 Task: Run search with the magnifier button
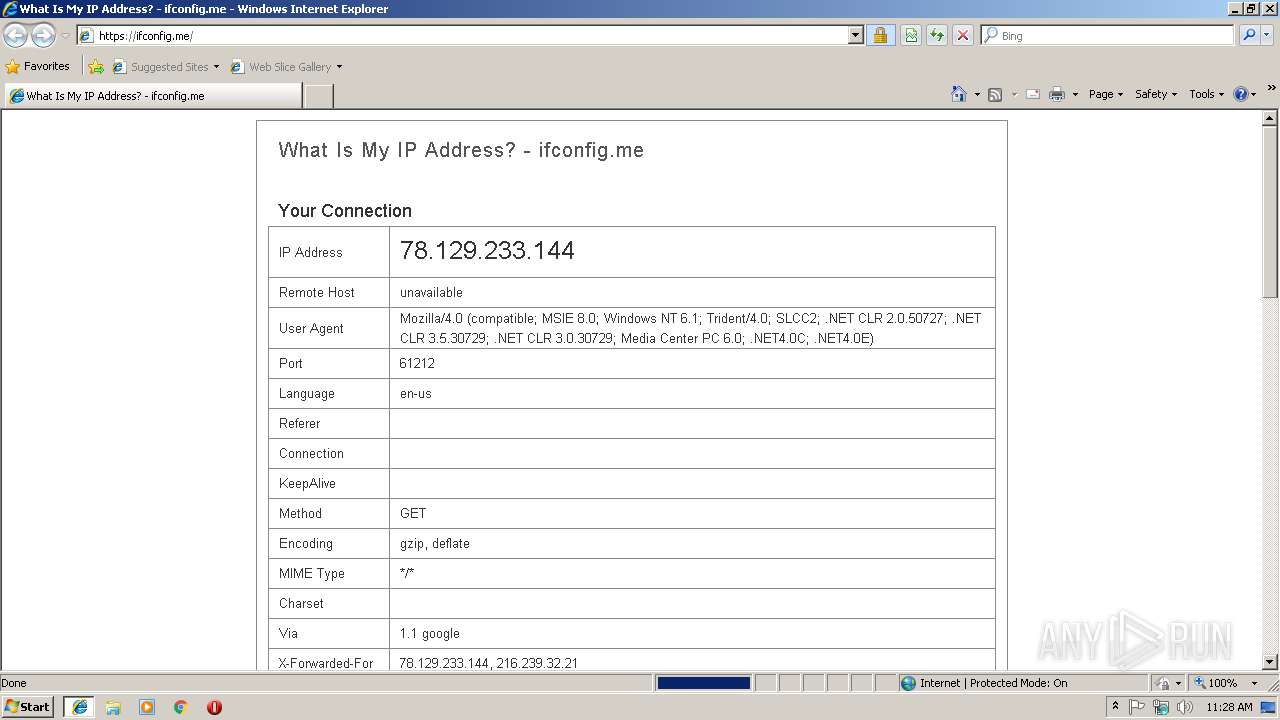click(x=1249, y=35)
